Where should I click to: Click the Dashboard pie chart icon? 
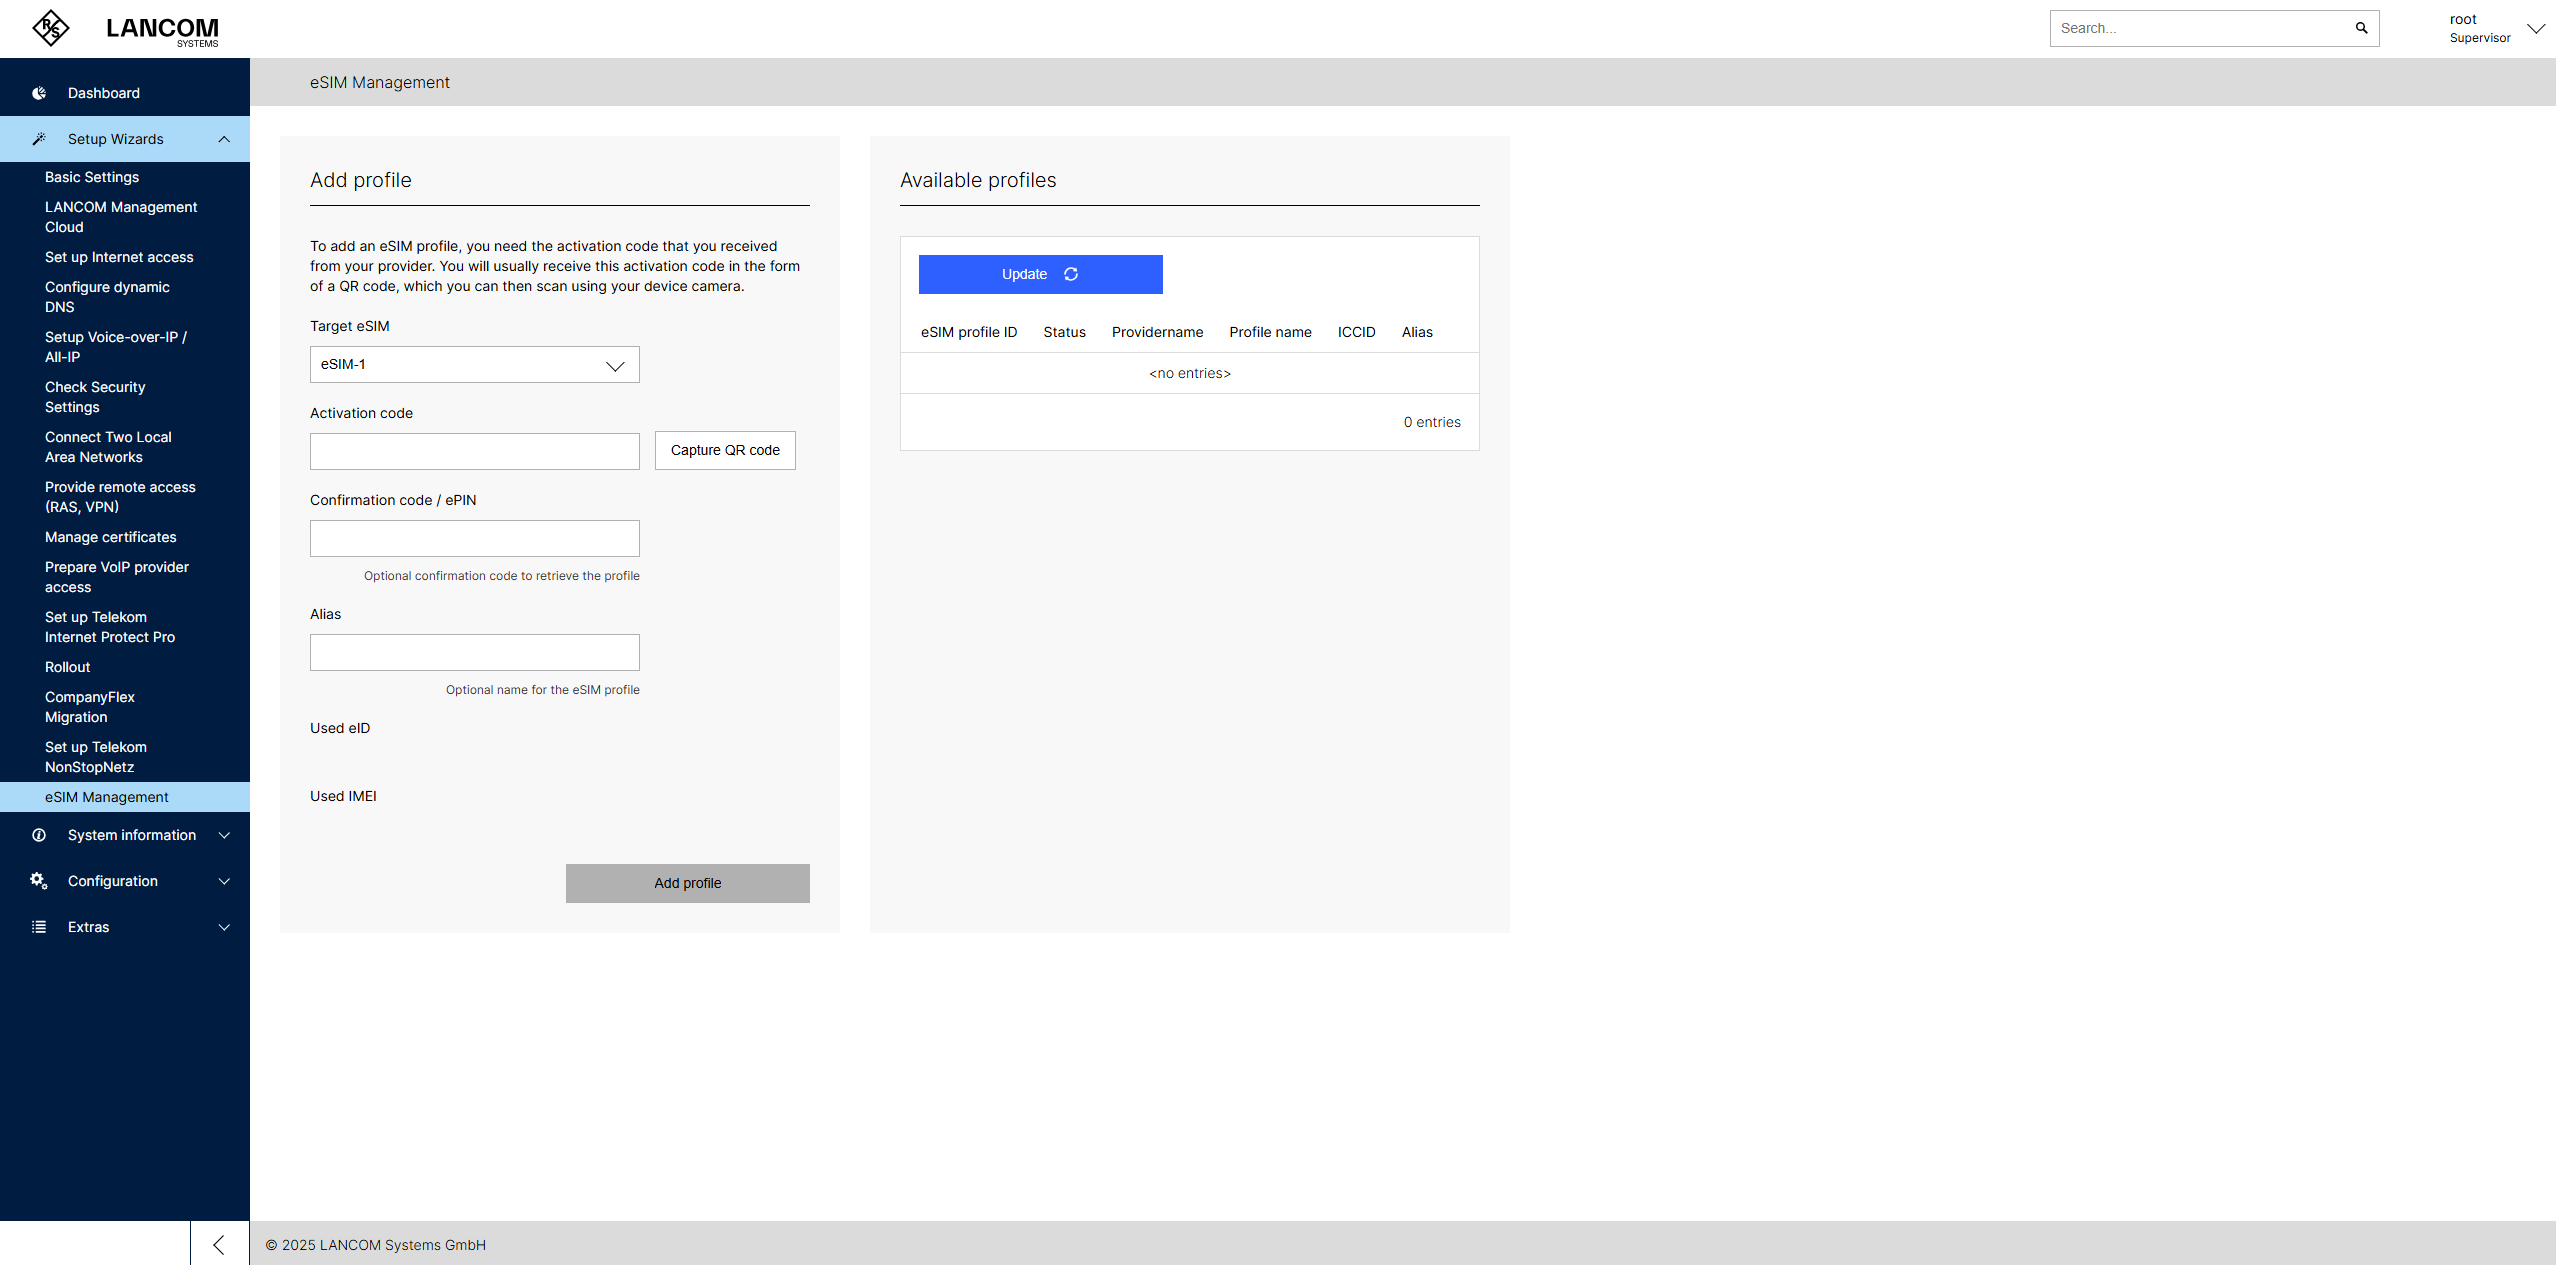[39, 93]
